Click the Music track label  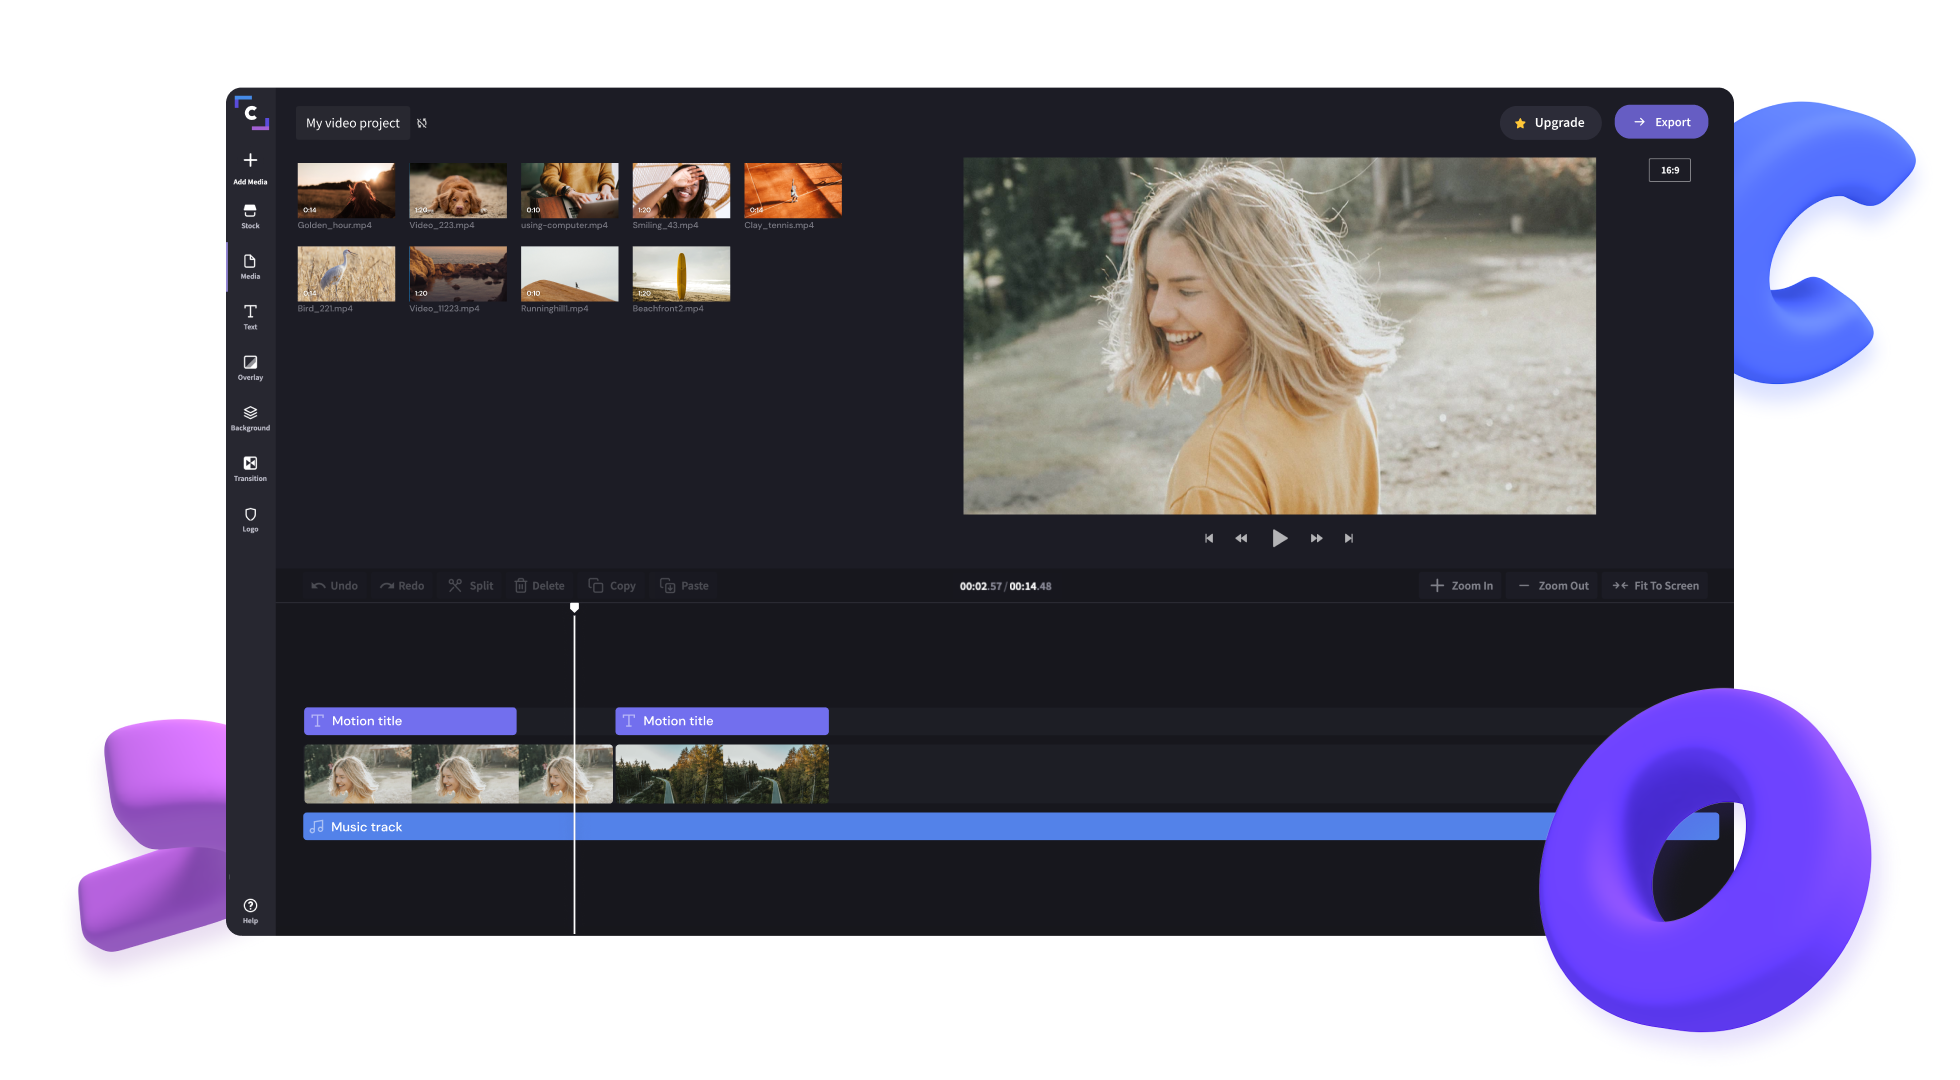366,826
